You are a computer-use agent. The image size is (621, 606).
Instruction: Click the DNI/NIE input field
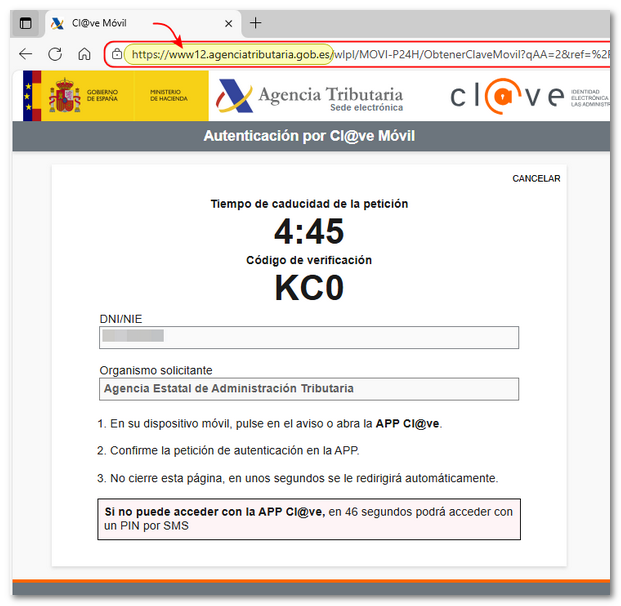point(309,337)
